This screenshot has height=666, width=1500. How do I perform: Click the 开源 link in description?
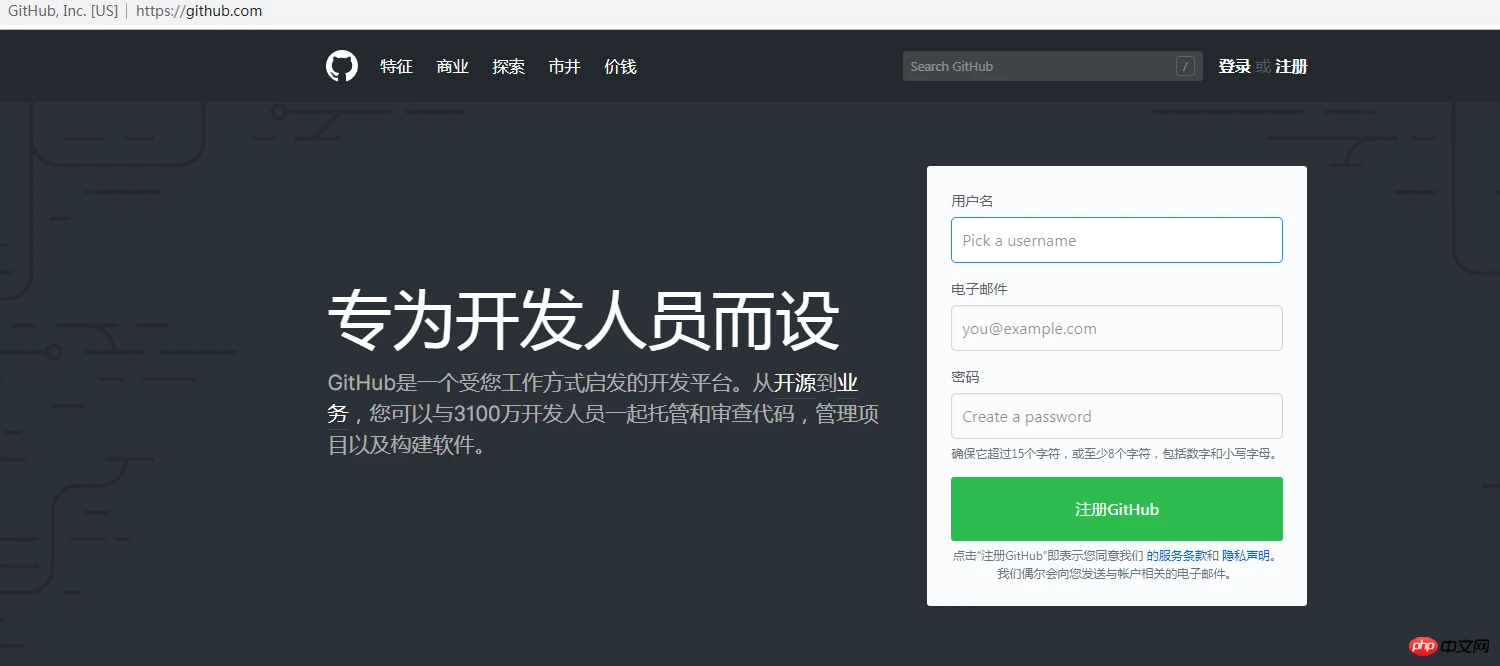(x=795, y=383)
